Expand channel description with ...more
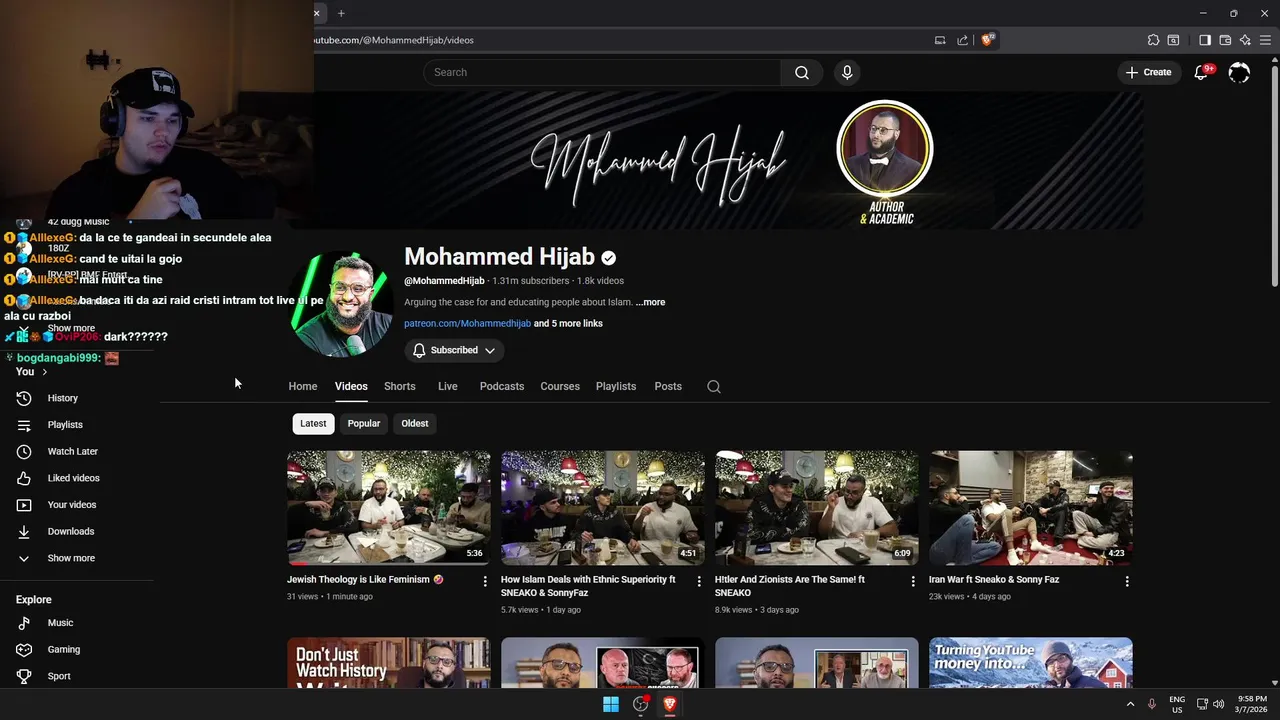 pyautogui.click(x=650, y=302)
